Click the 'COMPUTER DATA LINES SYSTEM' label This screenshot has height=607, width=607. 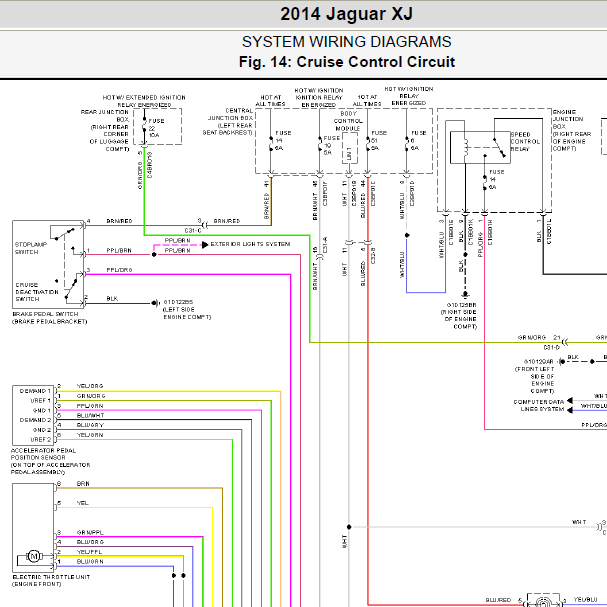[539, 406]
